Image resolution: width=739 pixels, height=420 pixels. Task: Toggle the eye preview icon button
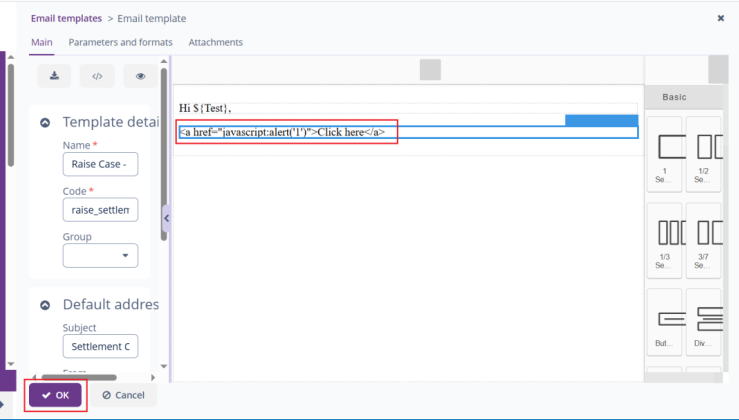coord(140,76)
